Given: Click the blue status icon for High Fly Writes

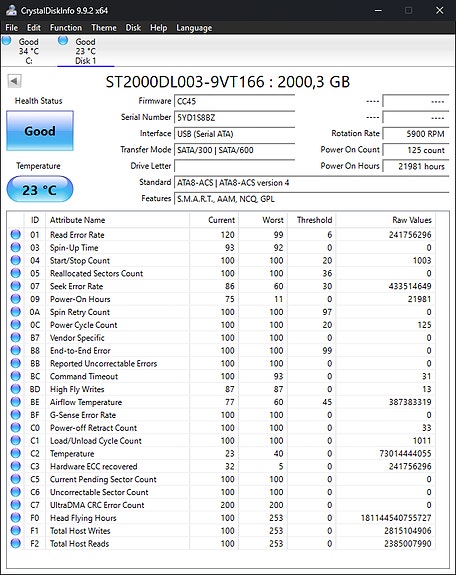Looking at the screenshot, I should (16, 389).
